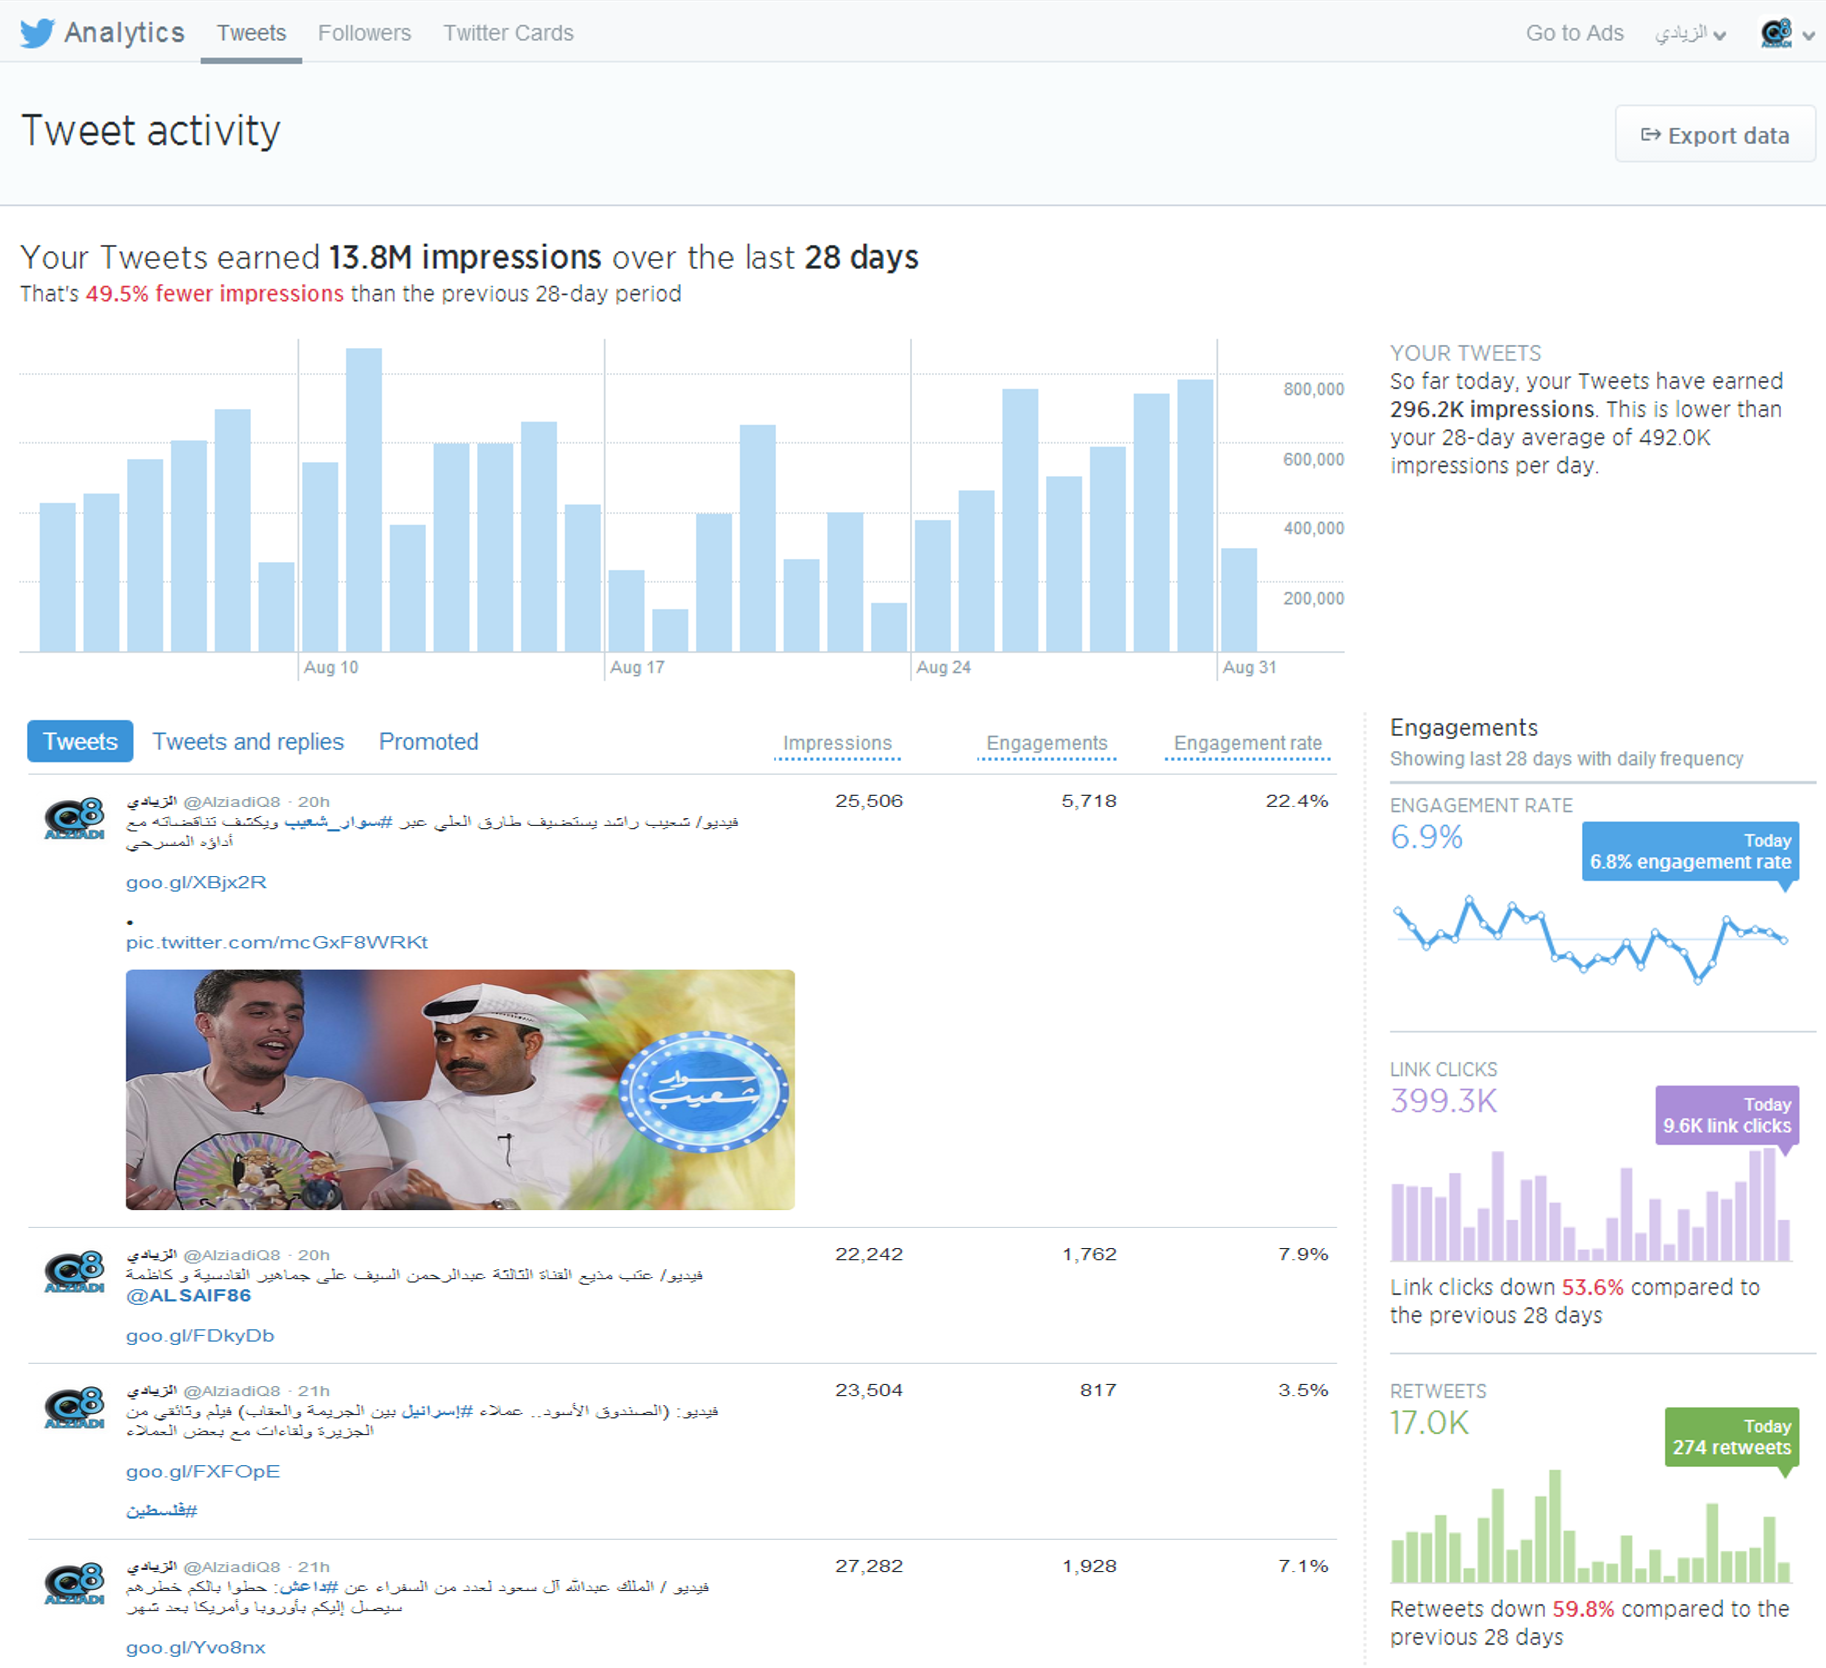
Task: Show Promoted tweets tab
Action: click(x=428, y=741)
